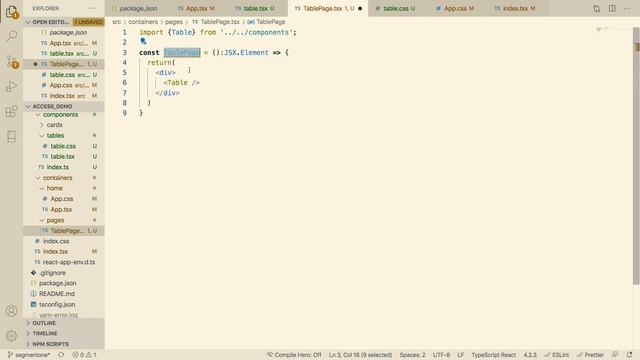The height and width of the screenshot is (360, 640).
Task: Click the editor's vertical scrollbar
Action: point(636,156)
